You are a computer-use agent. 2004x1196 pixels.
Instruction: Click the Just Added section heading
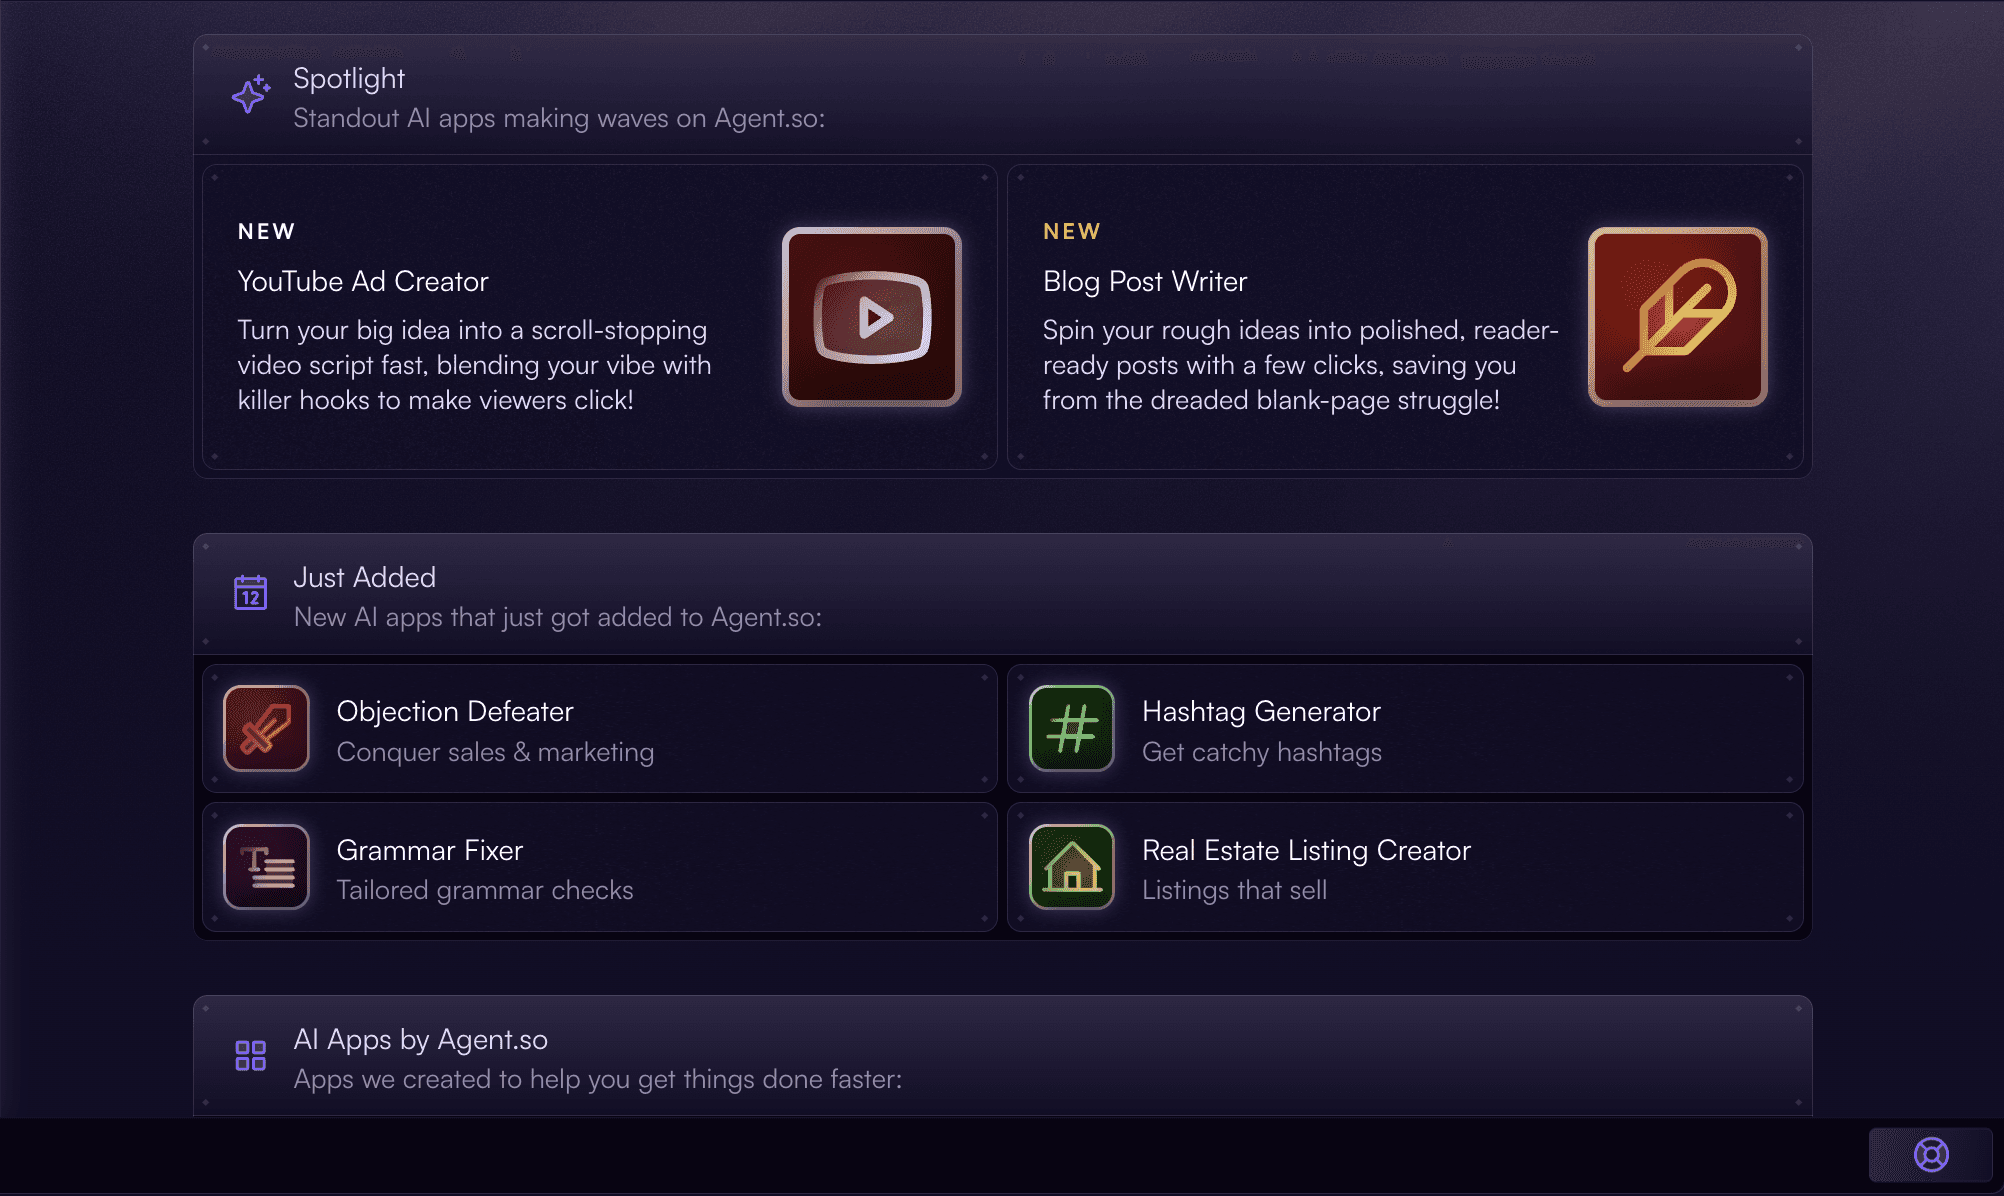(364, 578)
